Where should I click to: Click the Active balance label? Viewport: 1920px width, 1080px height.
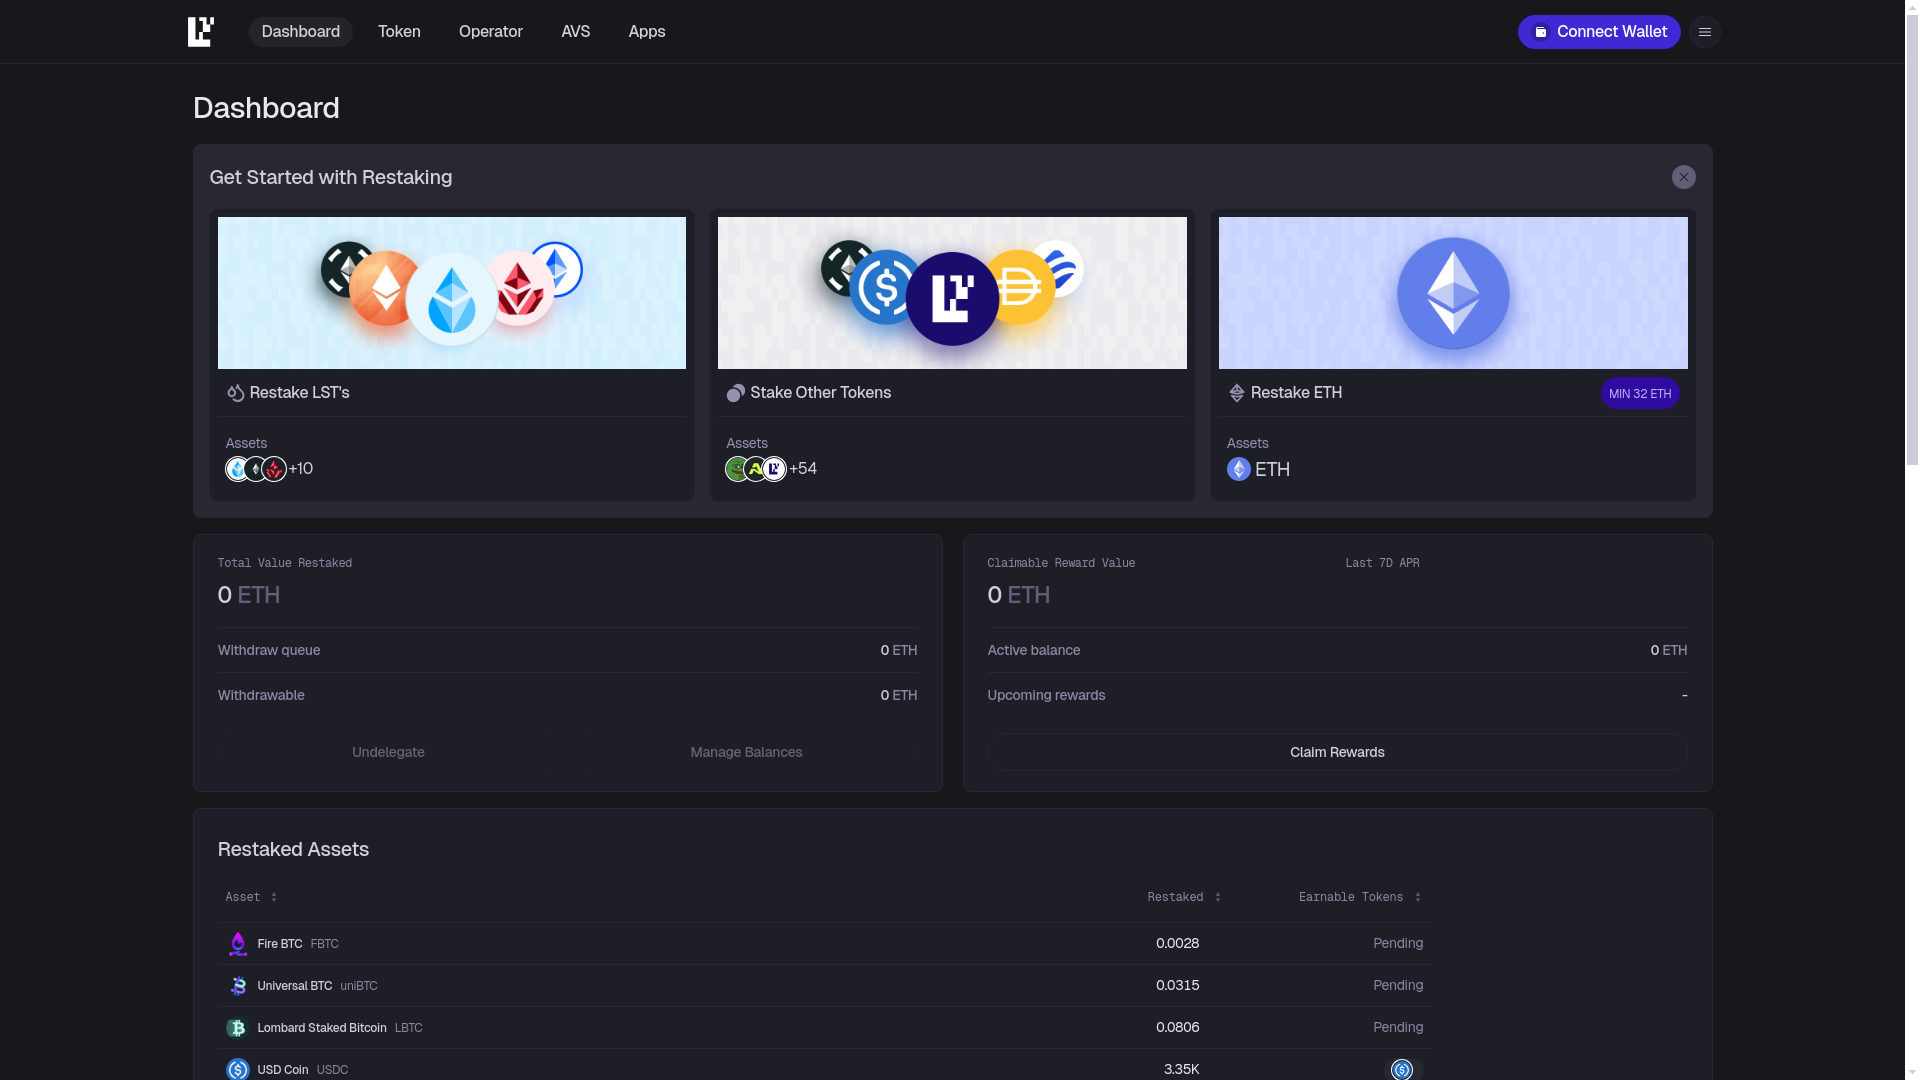[1034, 650]
